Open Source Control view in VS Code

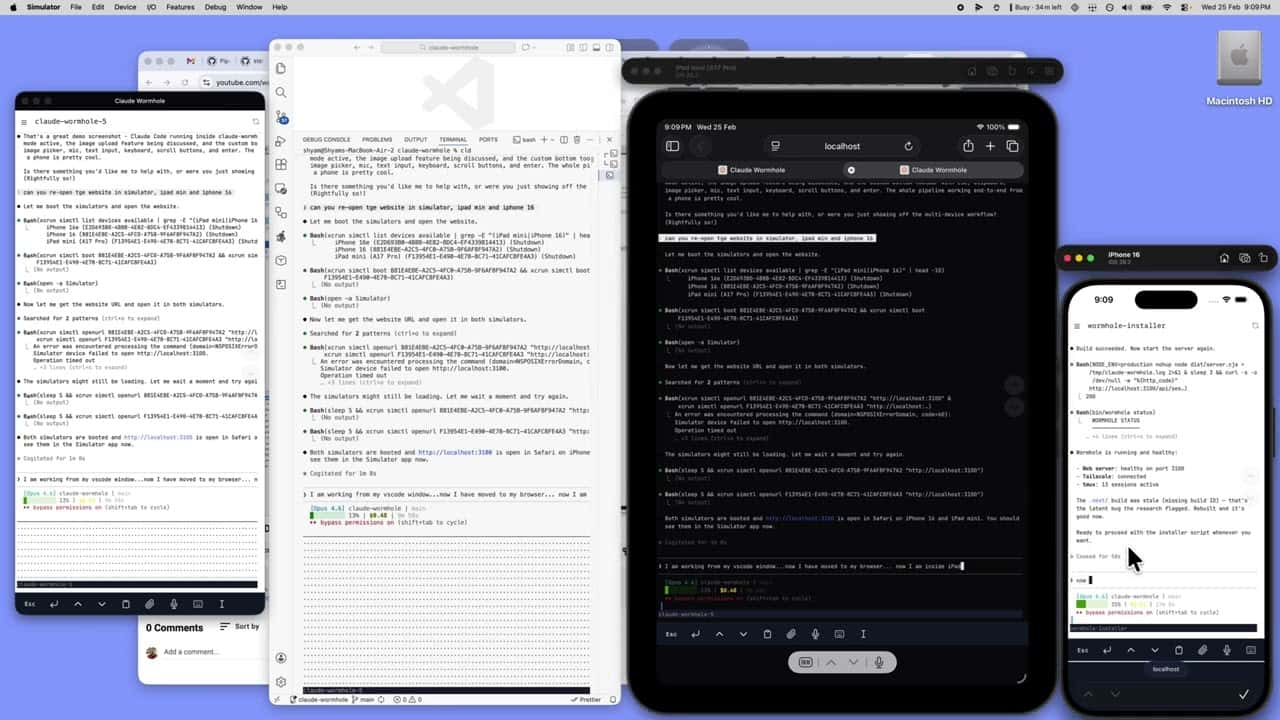click(x=281, y=118)
